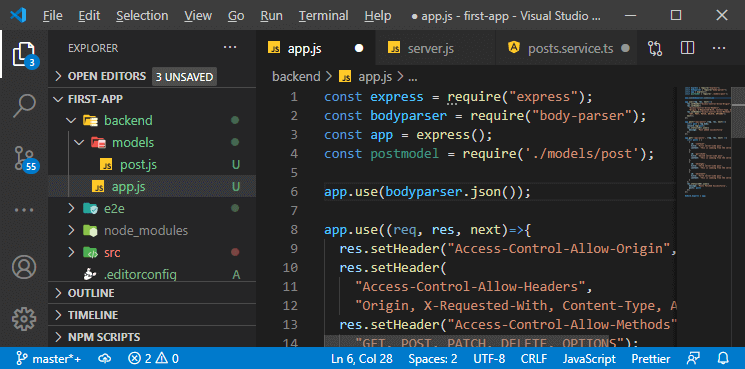Click the Visual Studio Code logo icon
The width and height of the screenshot is (745, 369).
(18, 15)
